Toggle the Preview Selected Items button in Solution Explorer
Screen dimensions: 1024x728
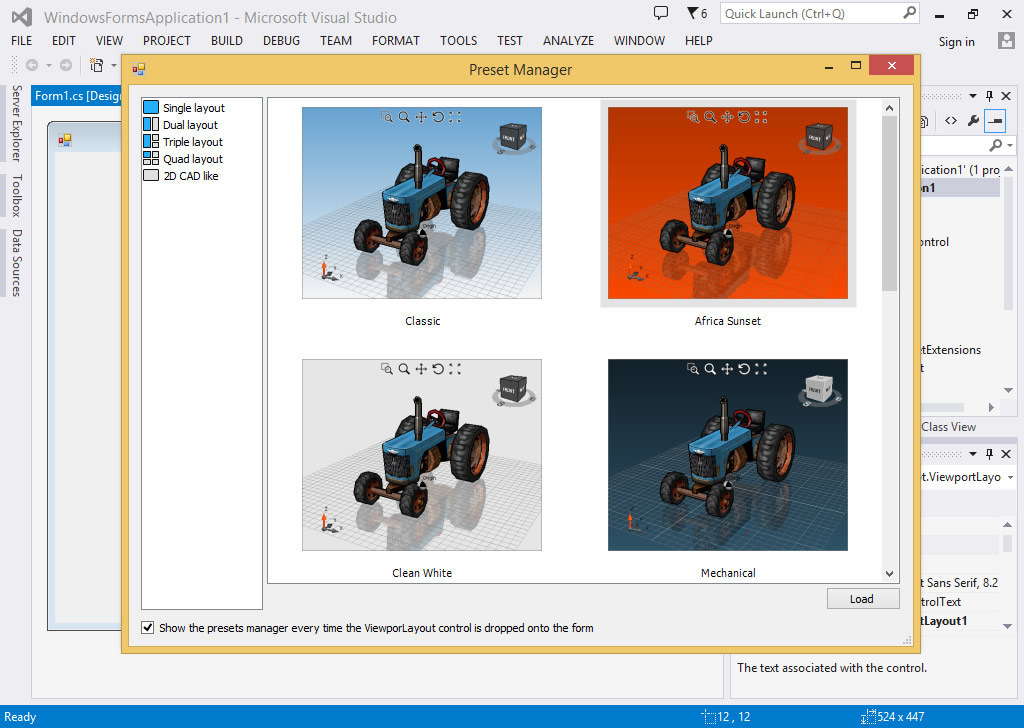[995, 120]
